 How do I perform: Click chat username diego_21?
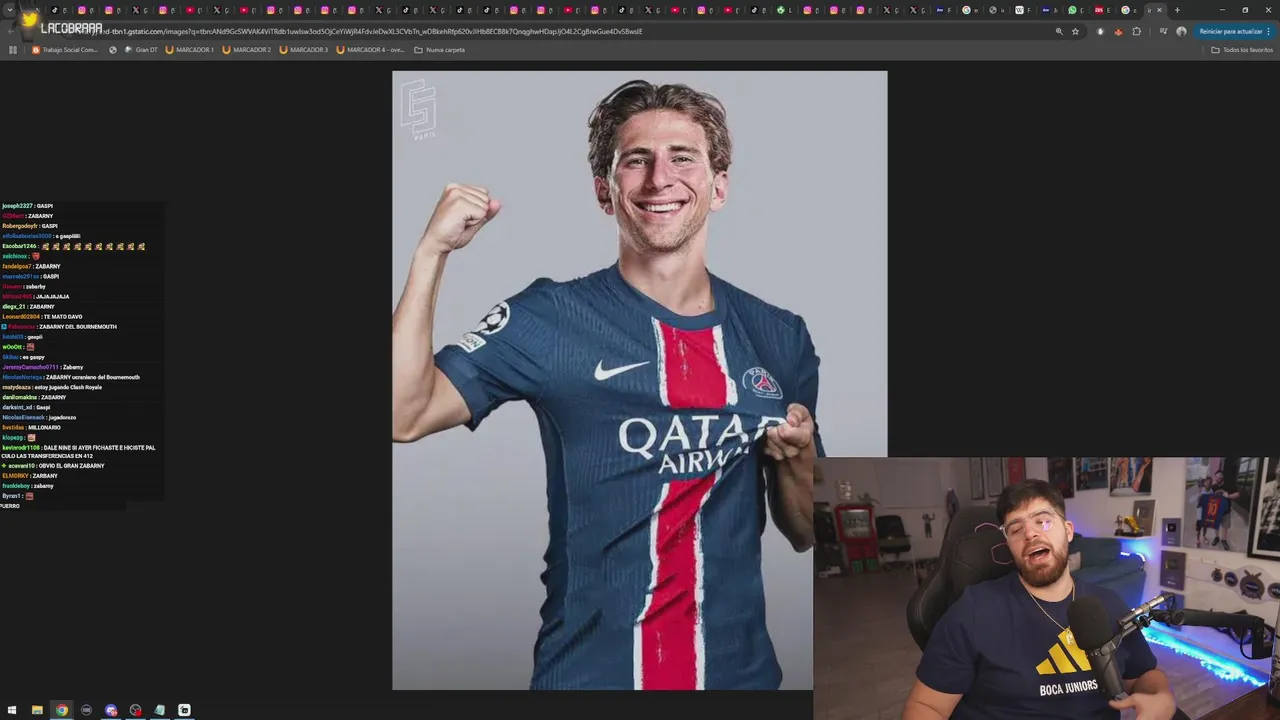point(13,307)
